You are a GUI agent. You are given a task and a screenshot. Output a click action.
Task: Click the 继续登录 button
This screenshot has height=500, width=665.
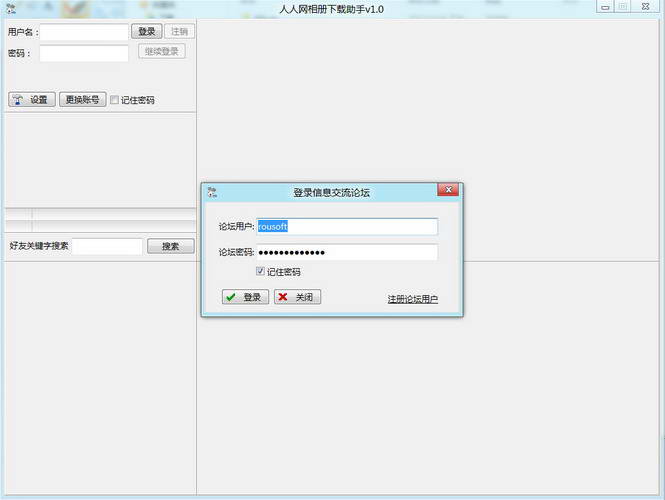(x=162, y=51)
